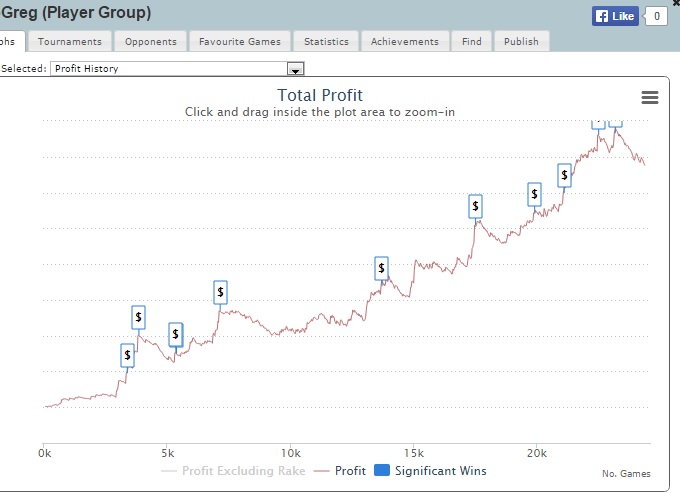Screen dimensions: 680x493
Task: Click the significant win marker near 3k games
Action: (x=128, y=355)
